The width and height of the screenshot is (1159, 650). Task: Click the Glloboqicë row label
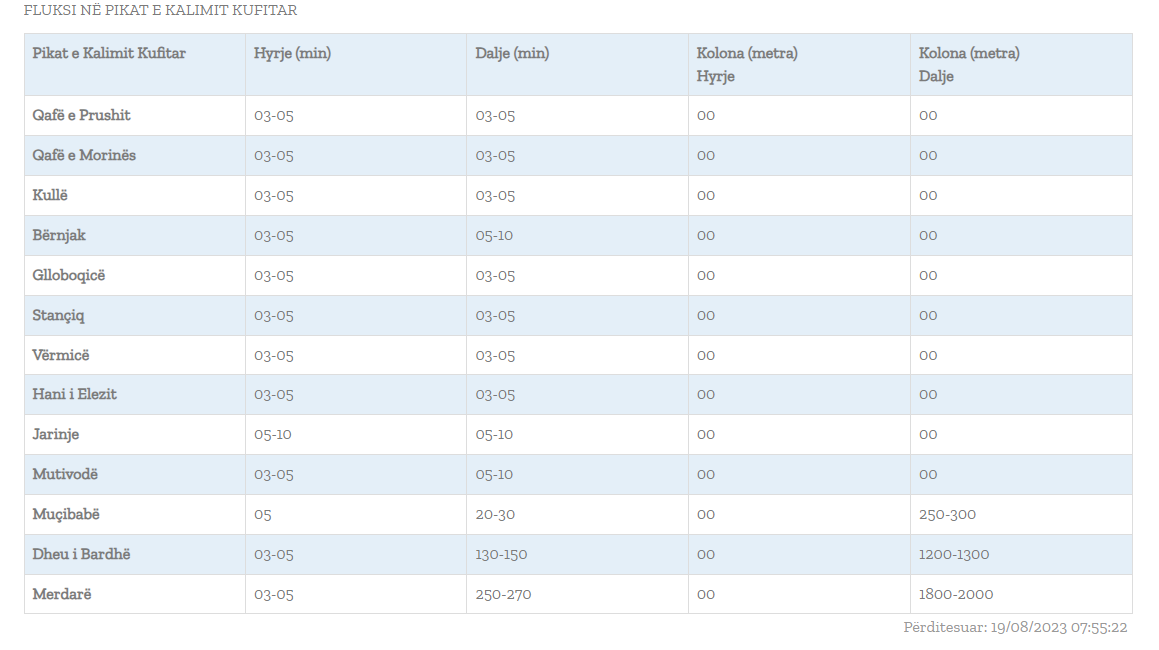pyautogui.click(x=69, y=275)
